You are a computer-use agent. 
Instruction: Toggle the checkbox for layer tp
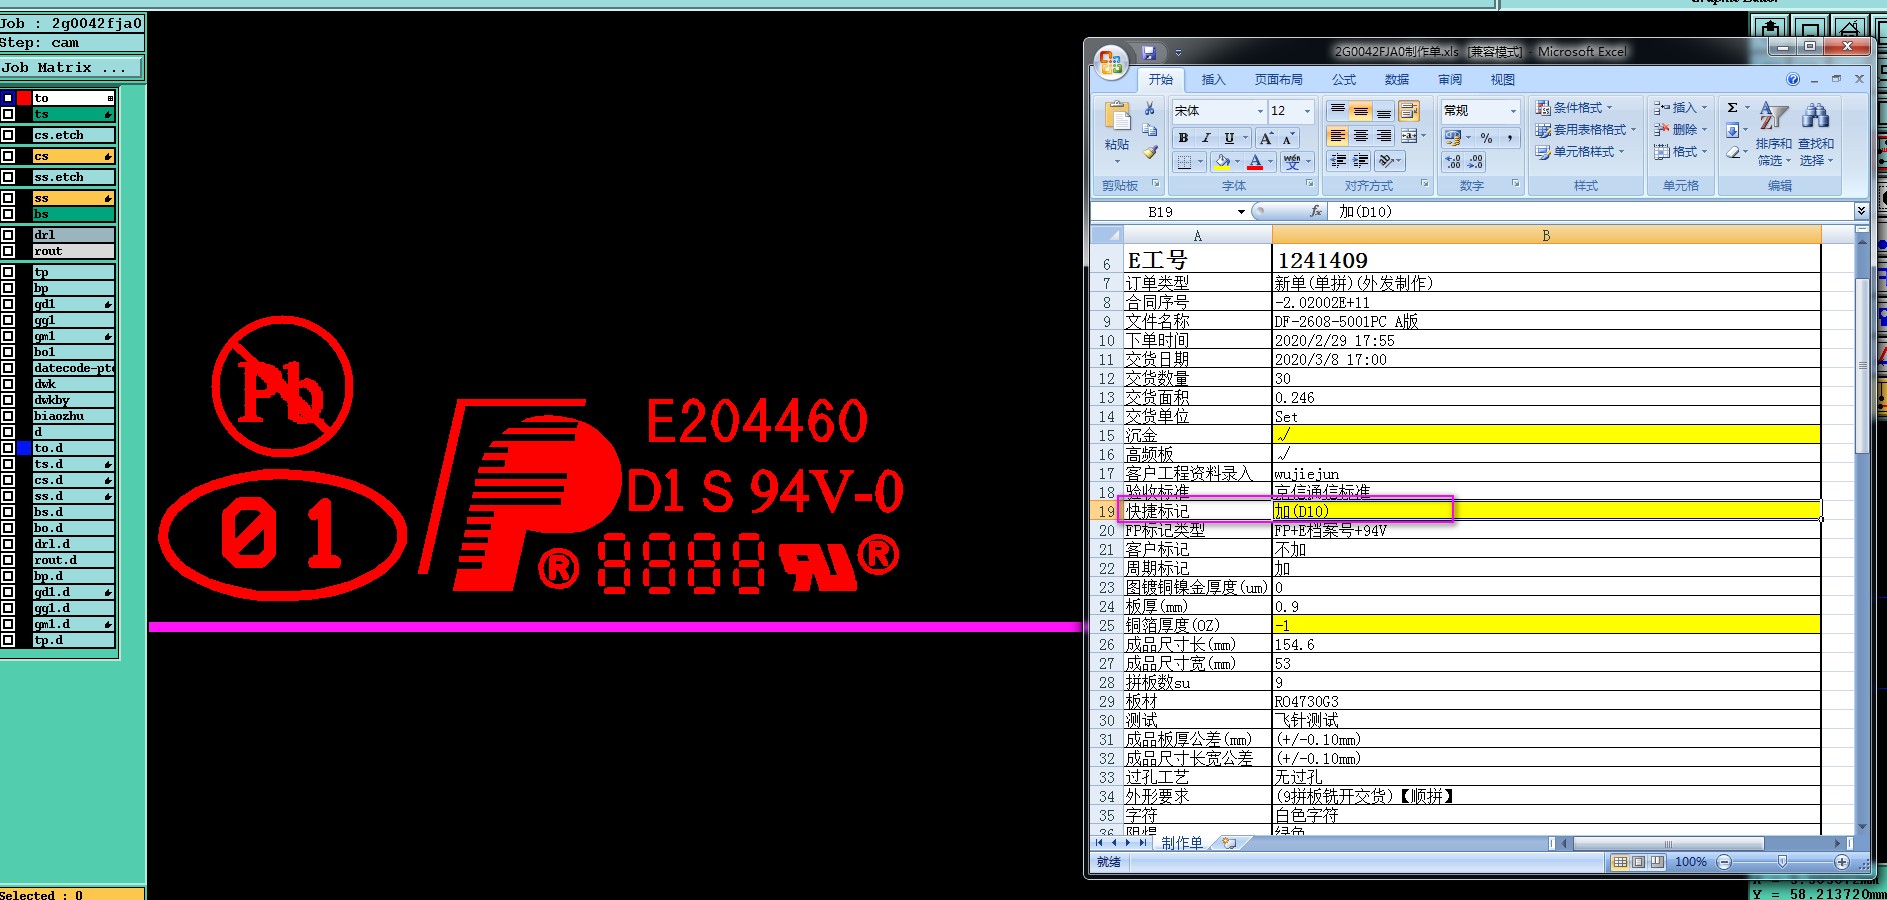8,272
